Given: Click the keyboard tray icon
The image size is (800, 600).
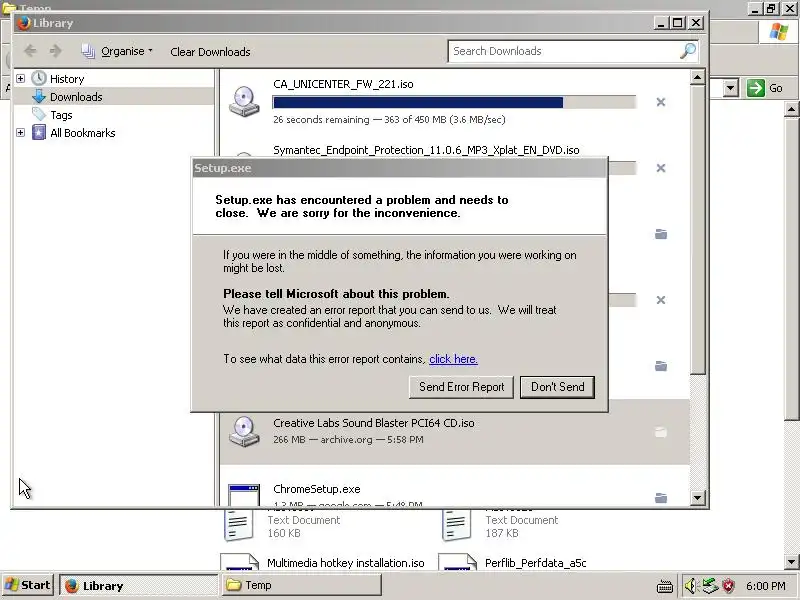Looking at the screenshot, I should 664,587.
